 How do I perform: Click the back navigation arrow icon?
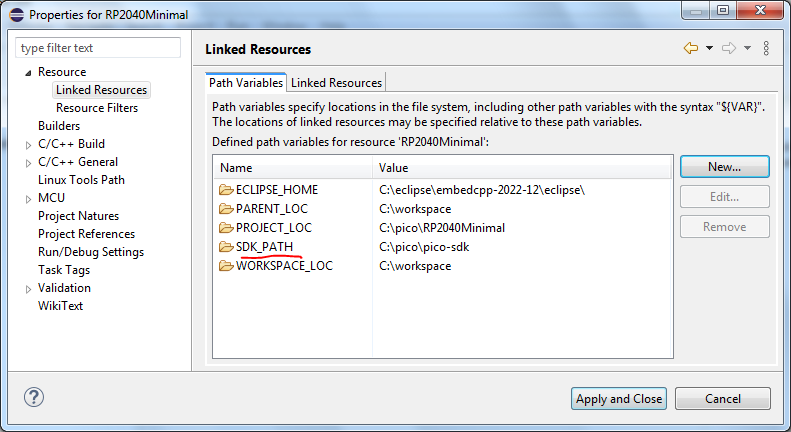[690, 48]
